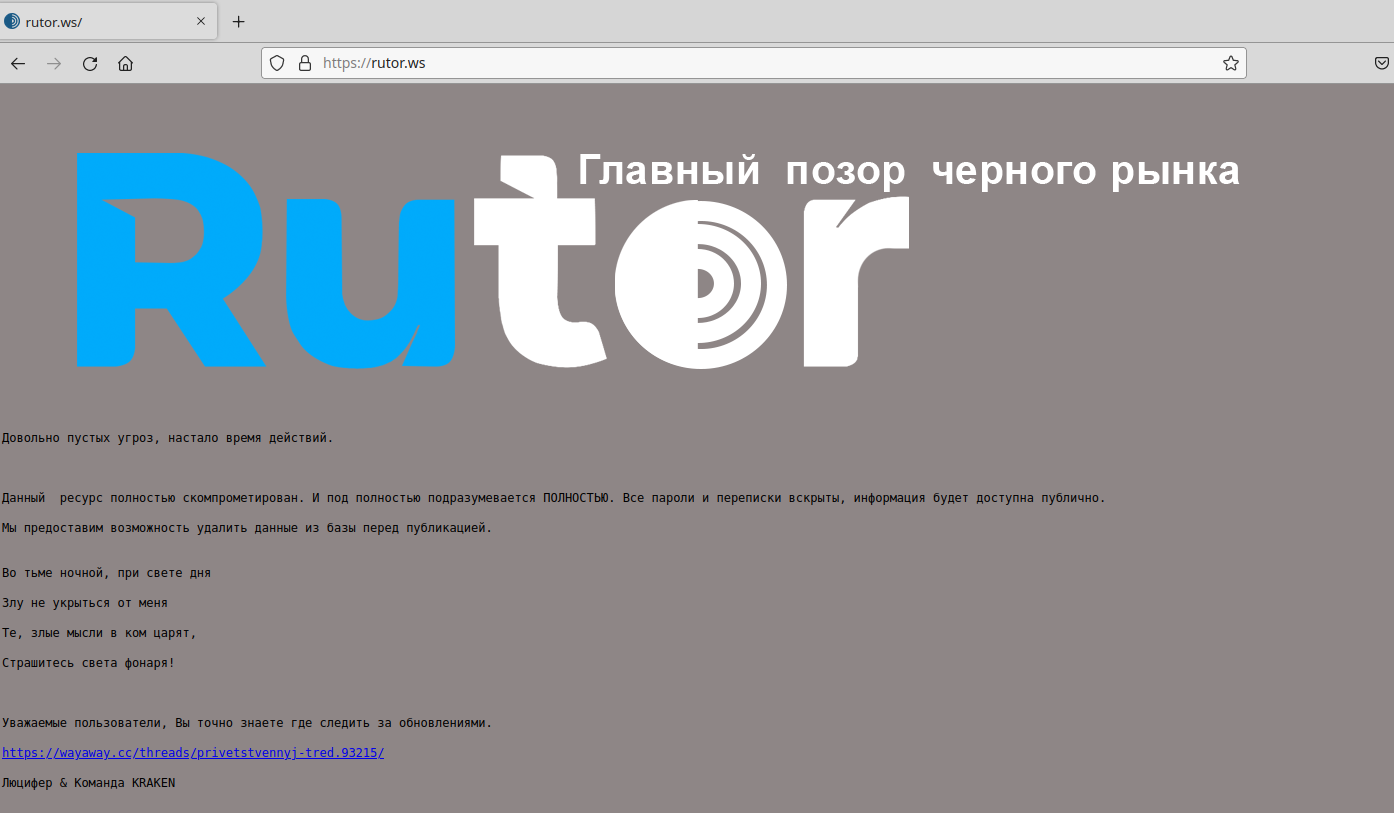The image size is (1394, 813).
Task: Open a new tab with plus button
Action: pos(238,21)
